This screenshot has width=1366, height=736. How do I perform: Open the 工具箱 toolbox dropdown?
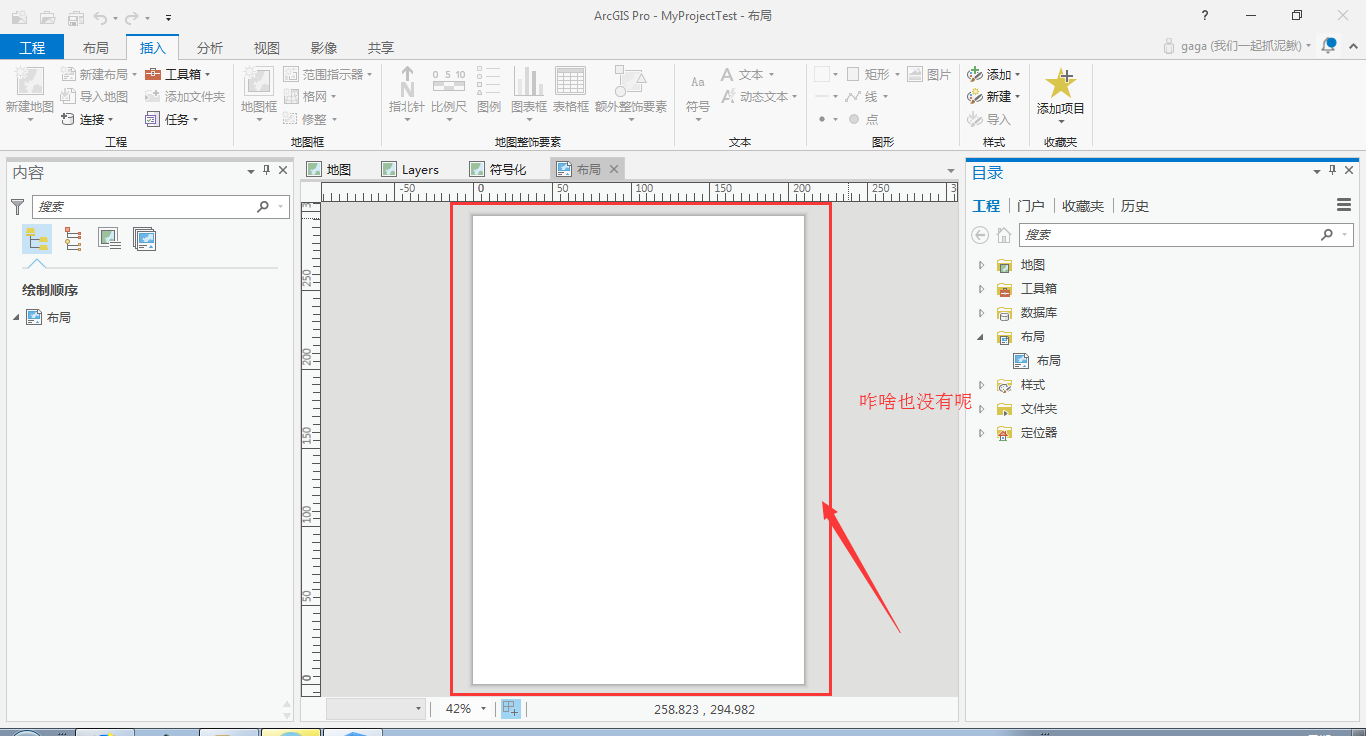178,75
